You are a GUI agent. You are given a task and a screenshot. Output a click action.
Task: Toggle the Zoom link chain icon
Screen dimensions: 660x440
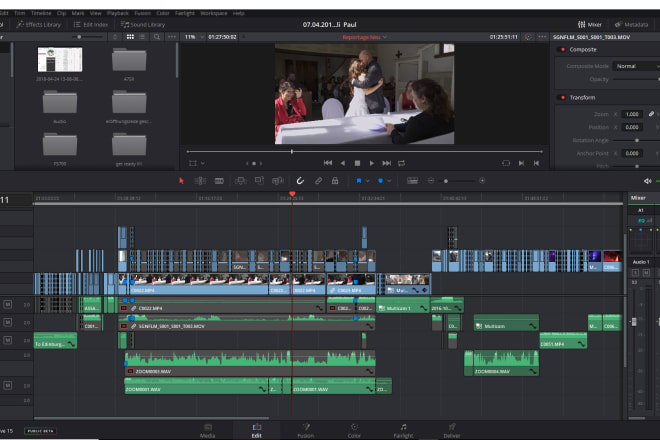pos(651,114)
